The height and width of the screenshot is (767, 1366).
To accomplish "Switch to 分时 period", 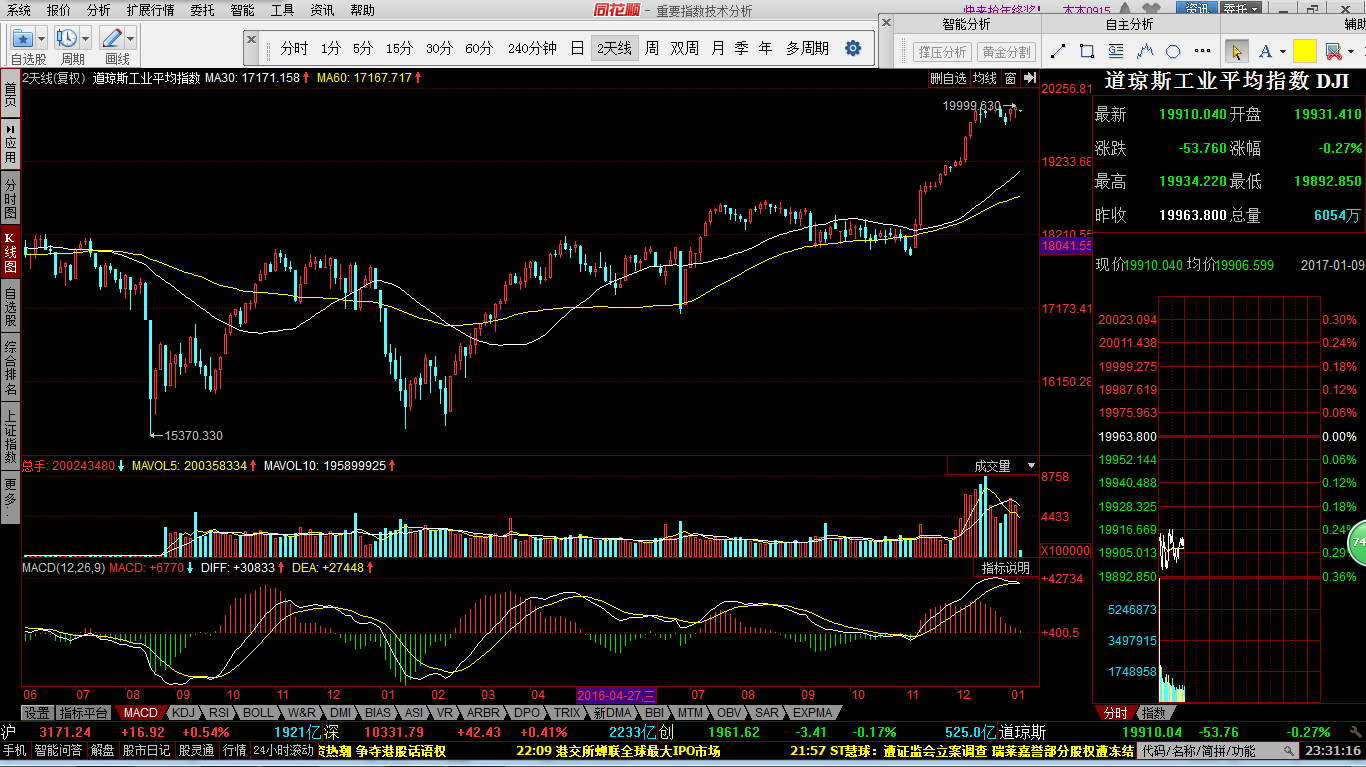I will 294,48.
